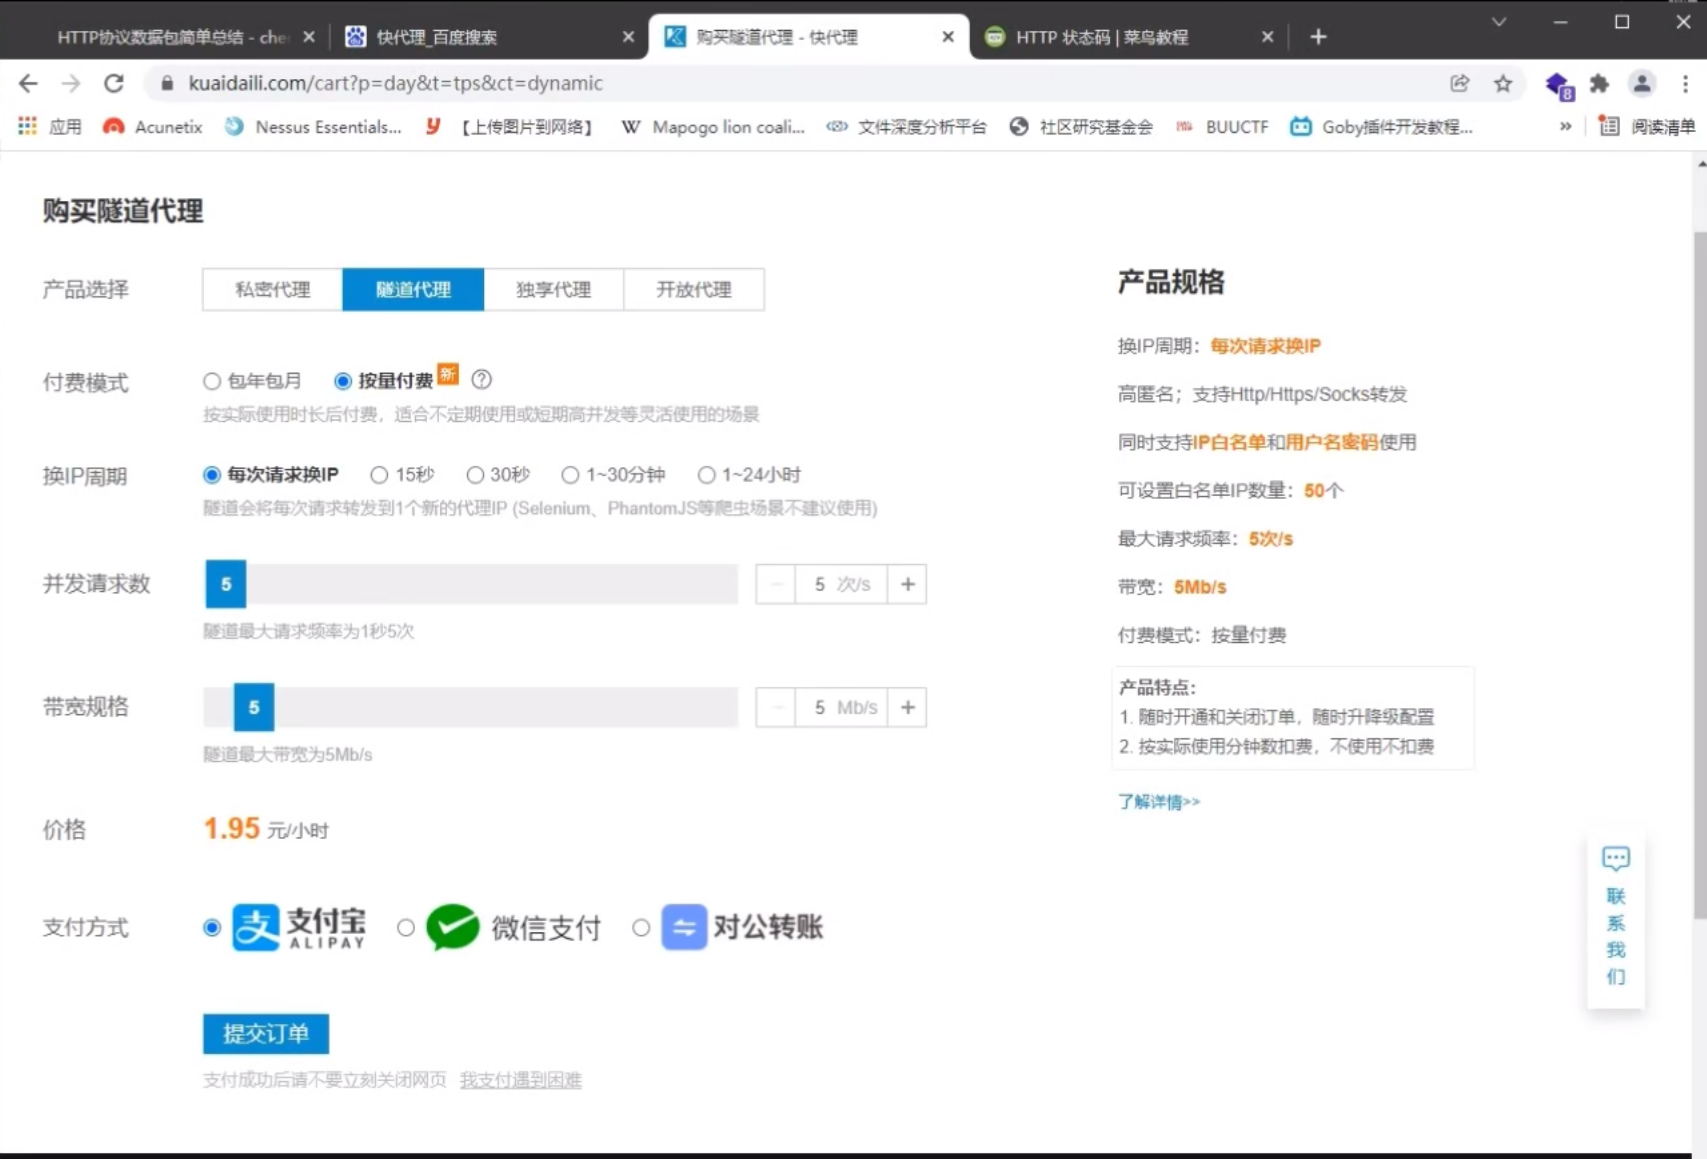The image size is (1707, 1159).
Task: Click the page vertical scrollbar
Action: 1699,575
